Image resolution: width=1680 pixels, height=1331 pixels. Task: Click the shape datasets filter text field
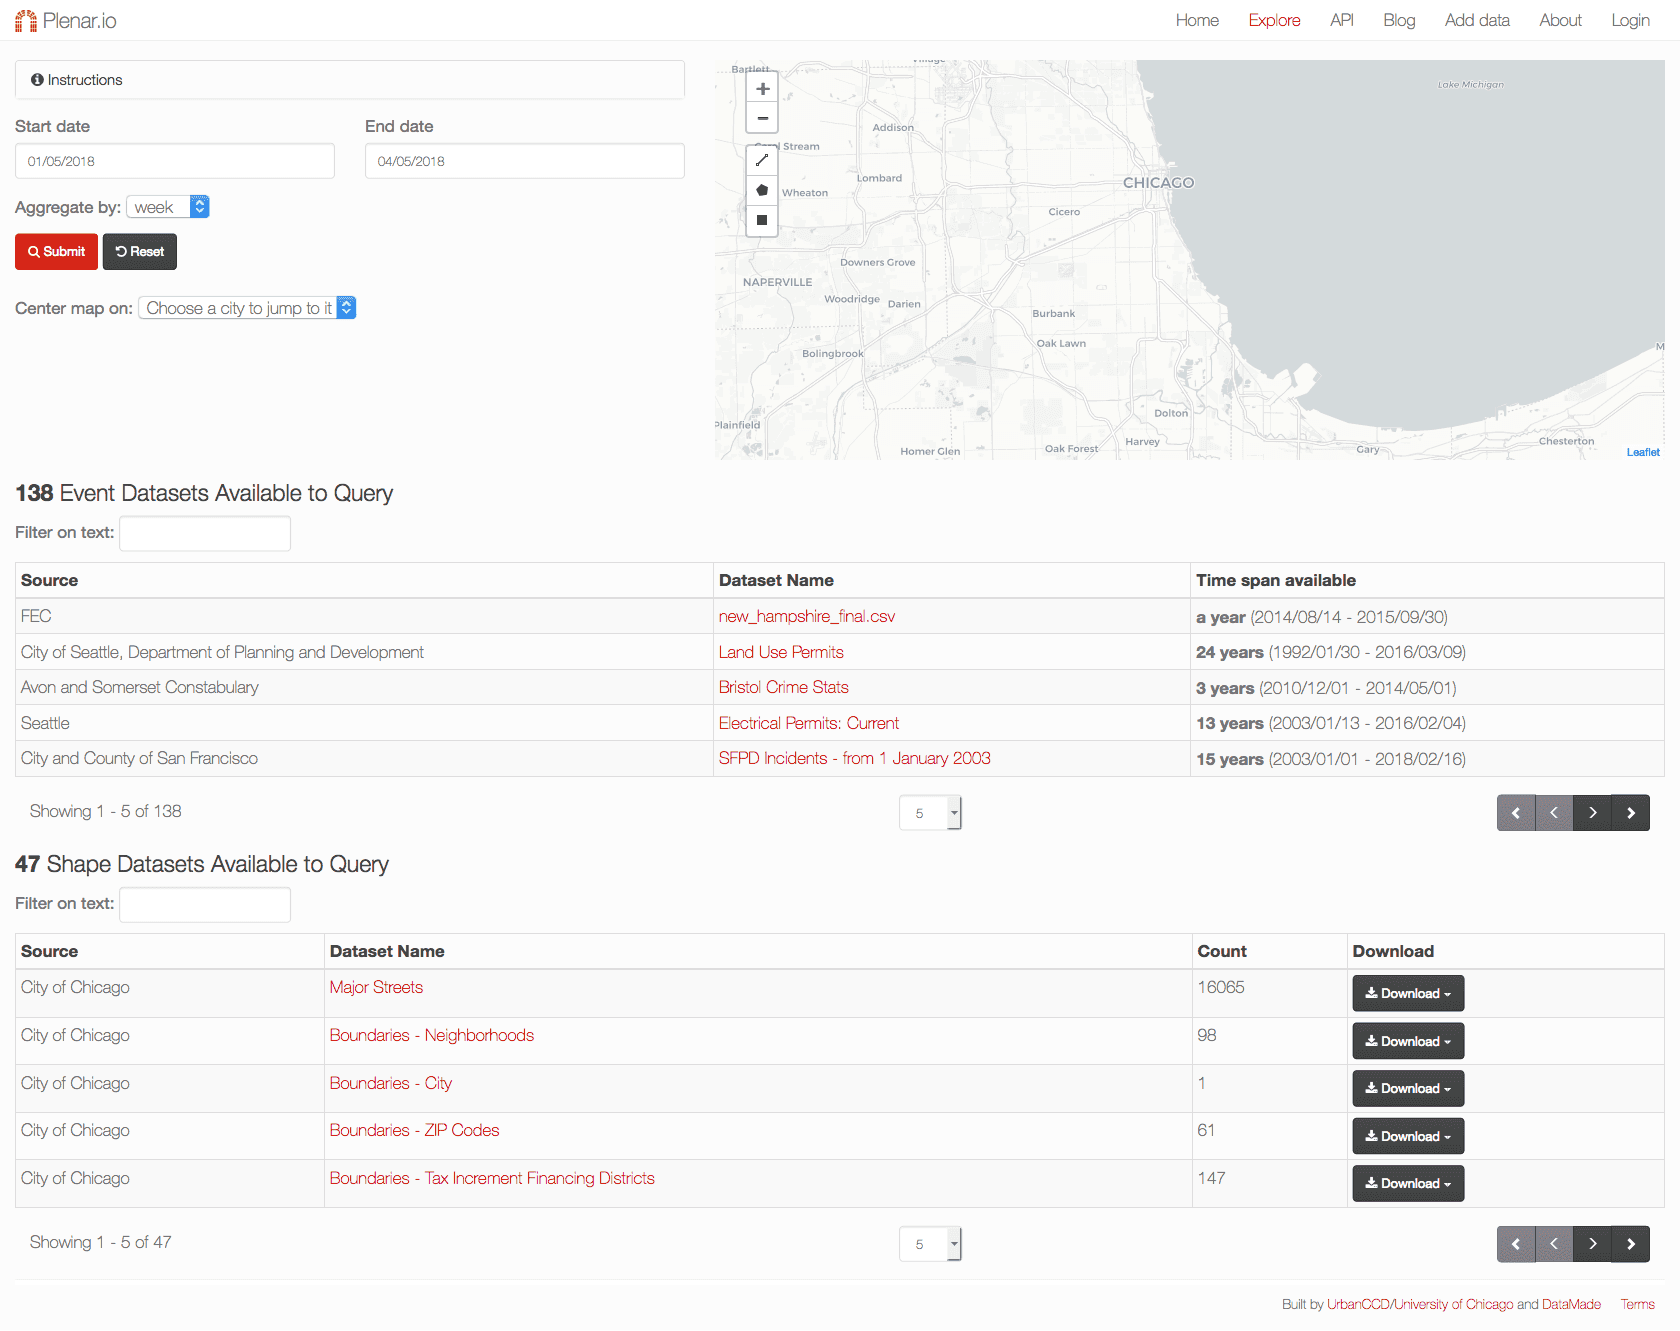205,904
